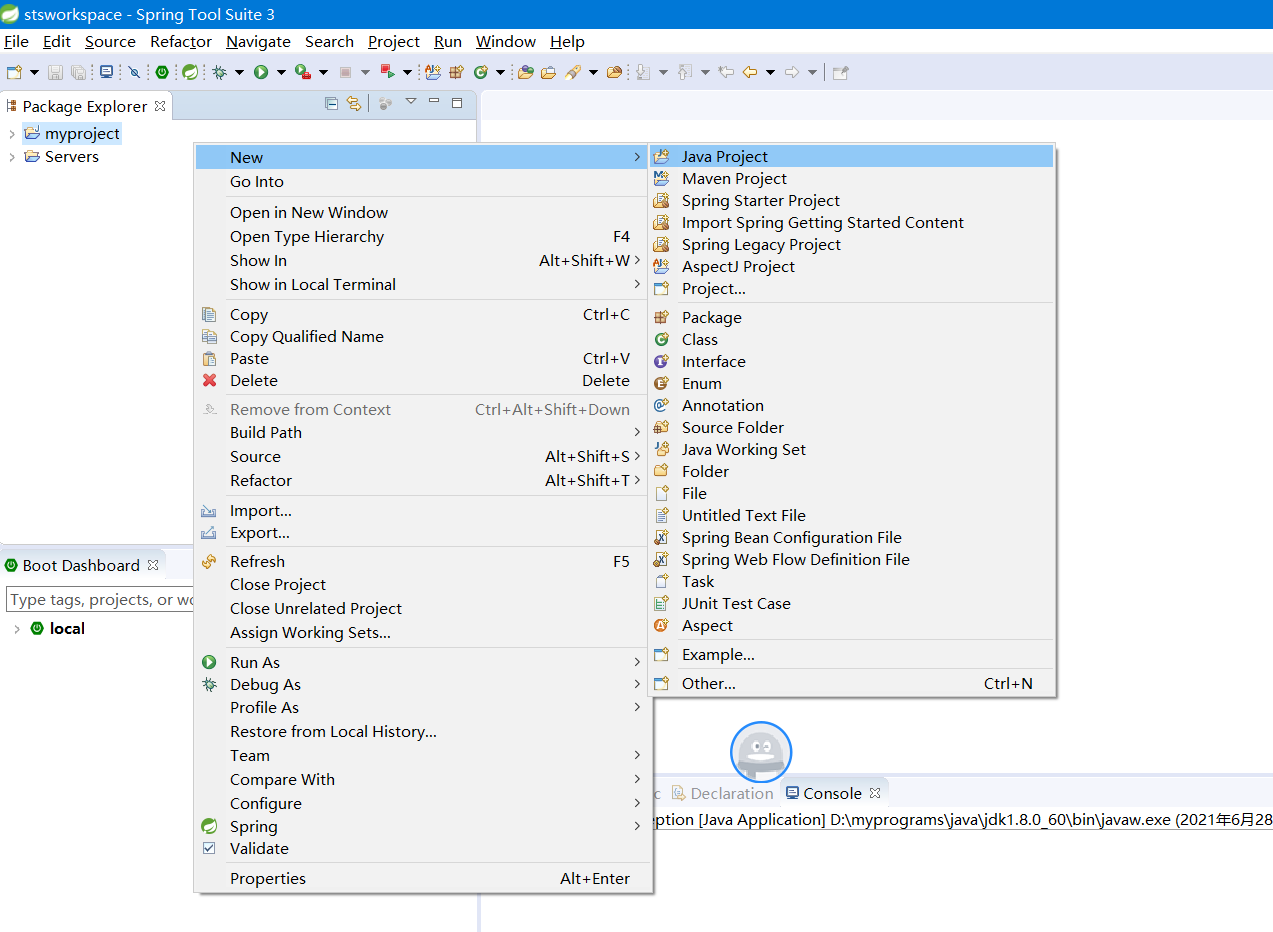Select AspectJ Project entry
The height and width of the screenshot is (932, 1273).
tap(851, 266)
